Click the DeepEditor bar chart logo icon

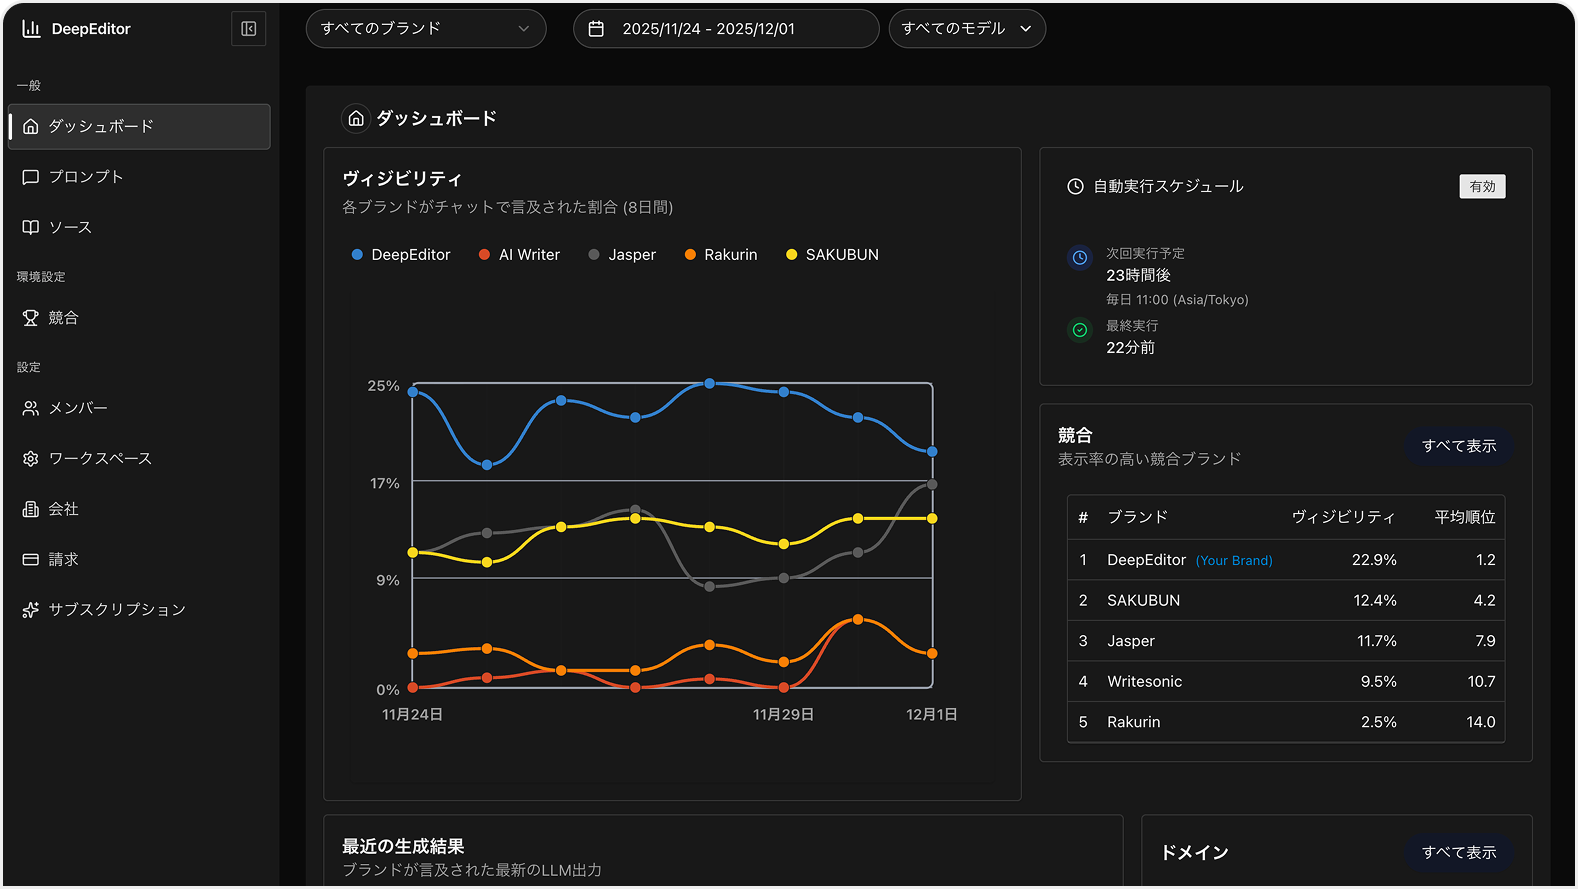pyautogui.click(x=31, y=29)
